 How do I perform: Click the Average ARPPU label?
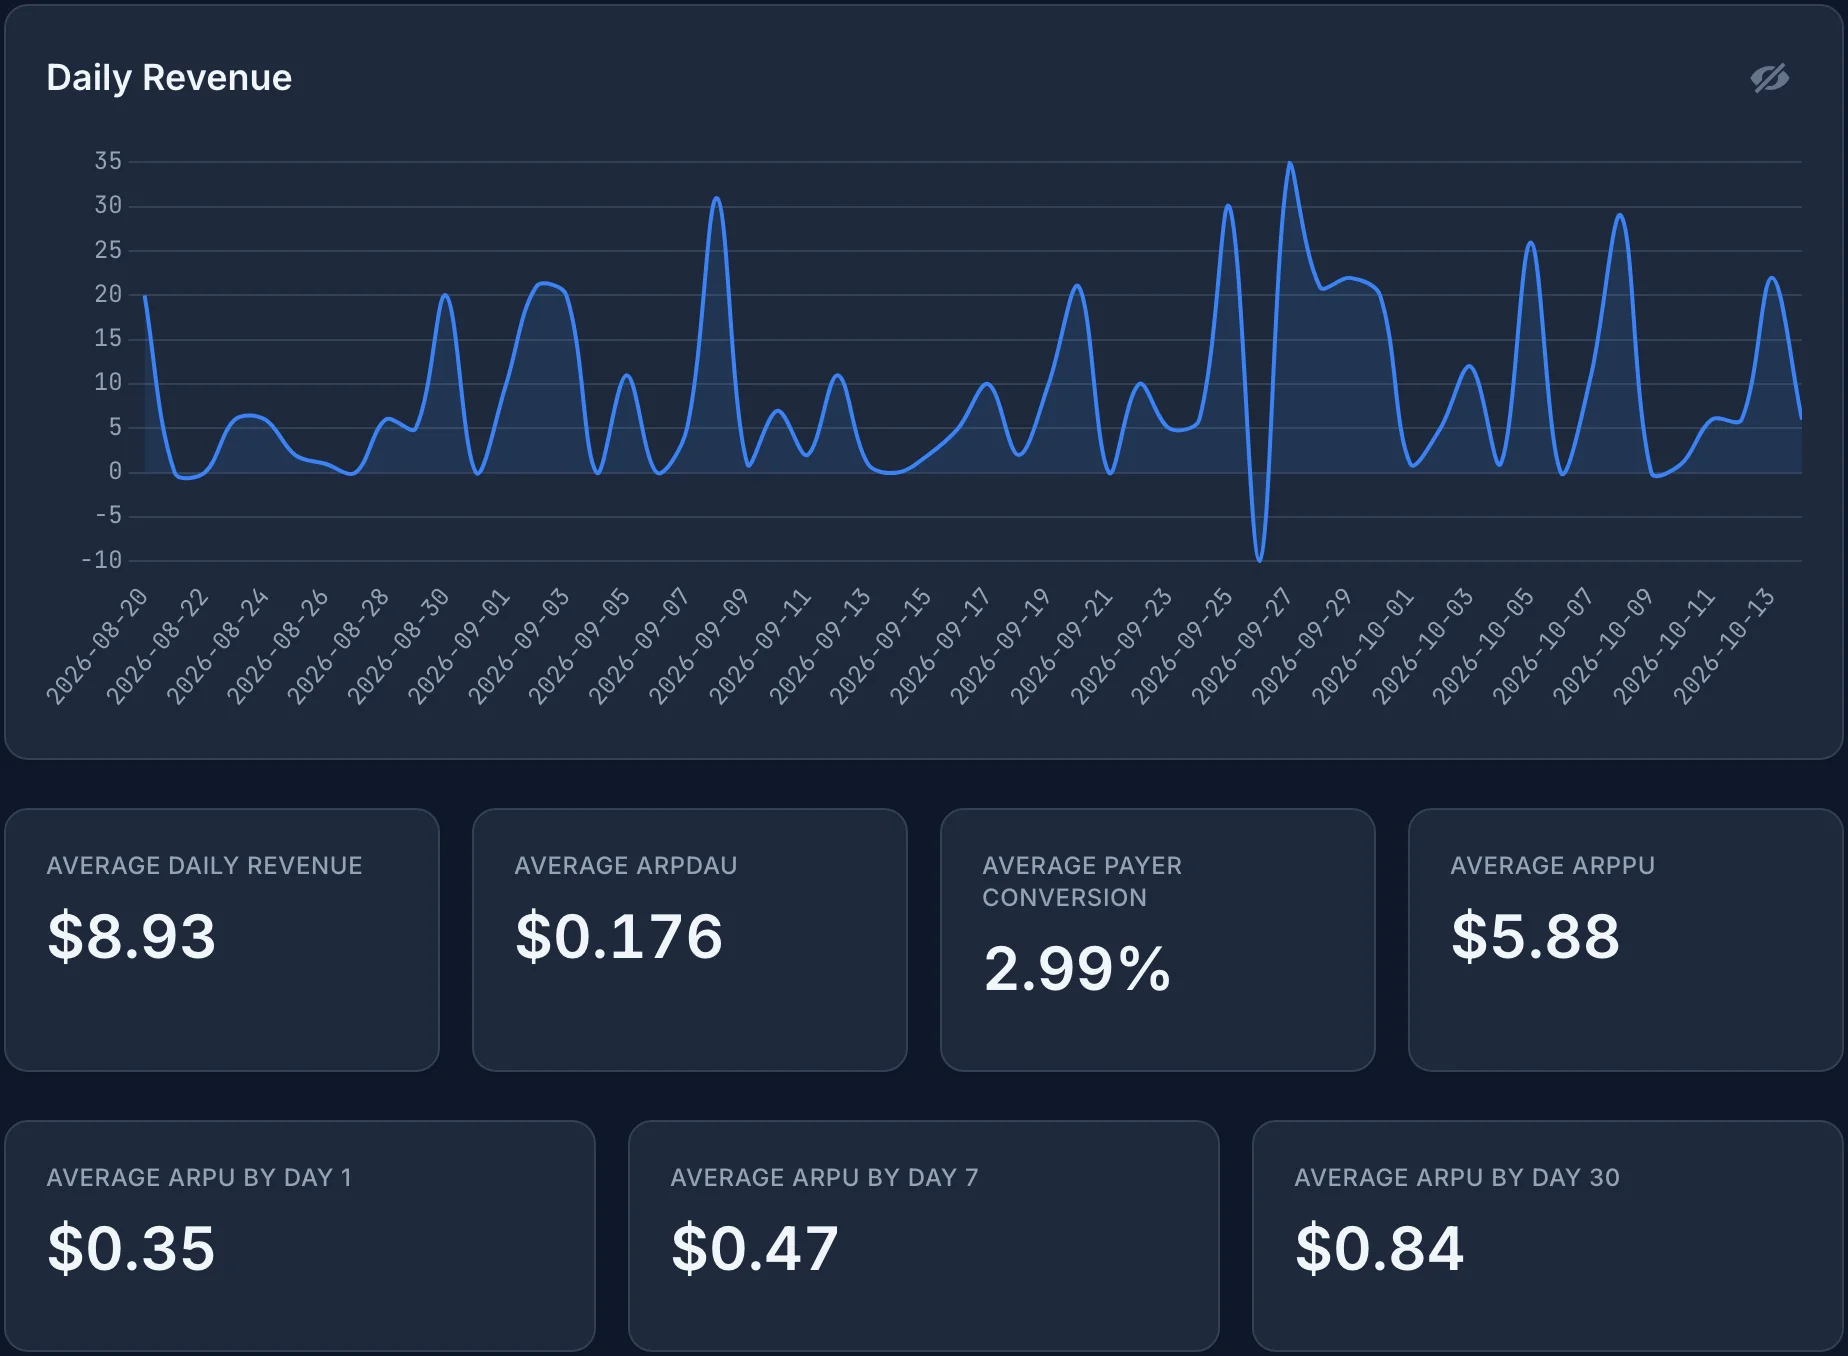1552,866
